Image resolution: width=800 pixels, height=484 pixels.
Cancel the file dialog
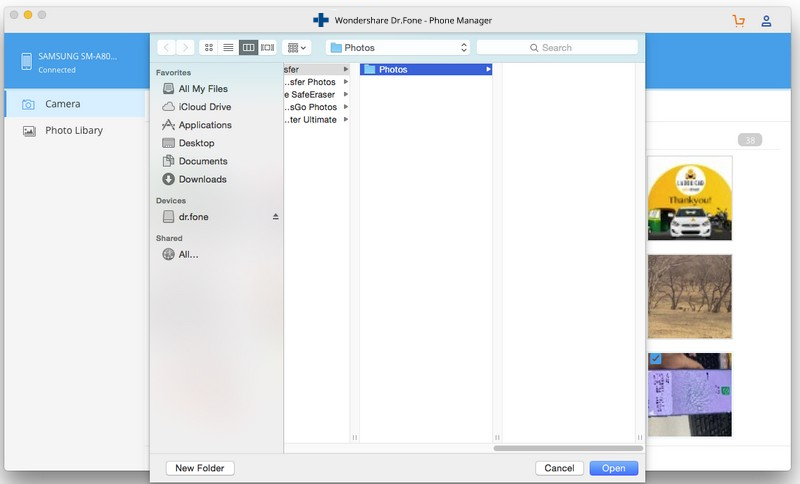(559, 468)
